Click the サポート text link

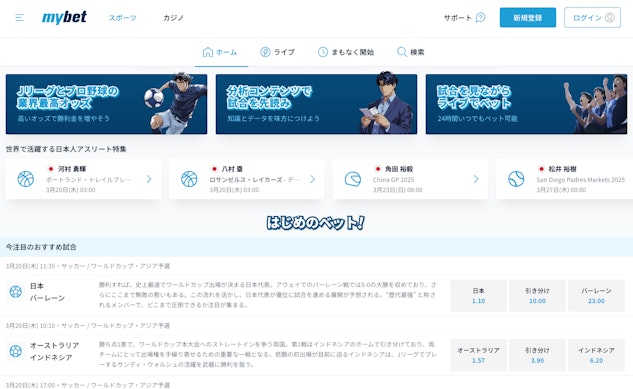pos(457,18)
